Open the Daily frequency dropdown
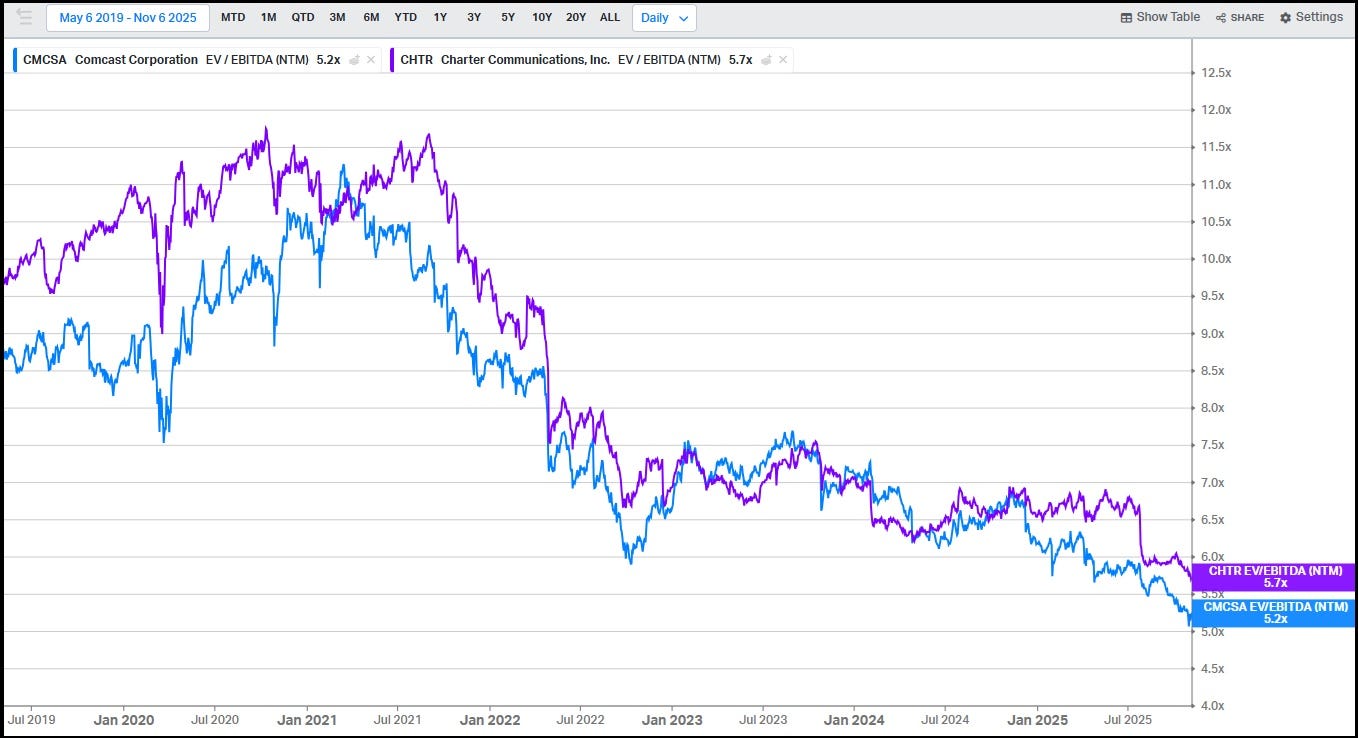This screenshot has height=738, width=1358. click(664, 18)
